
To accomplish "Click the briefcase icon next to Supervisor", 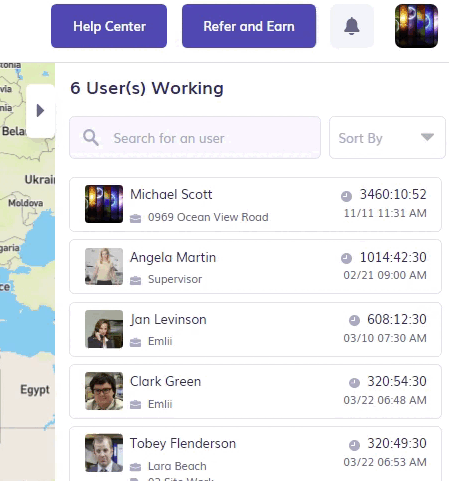I will click(x=135, y=280).
